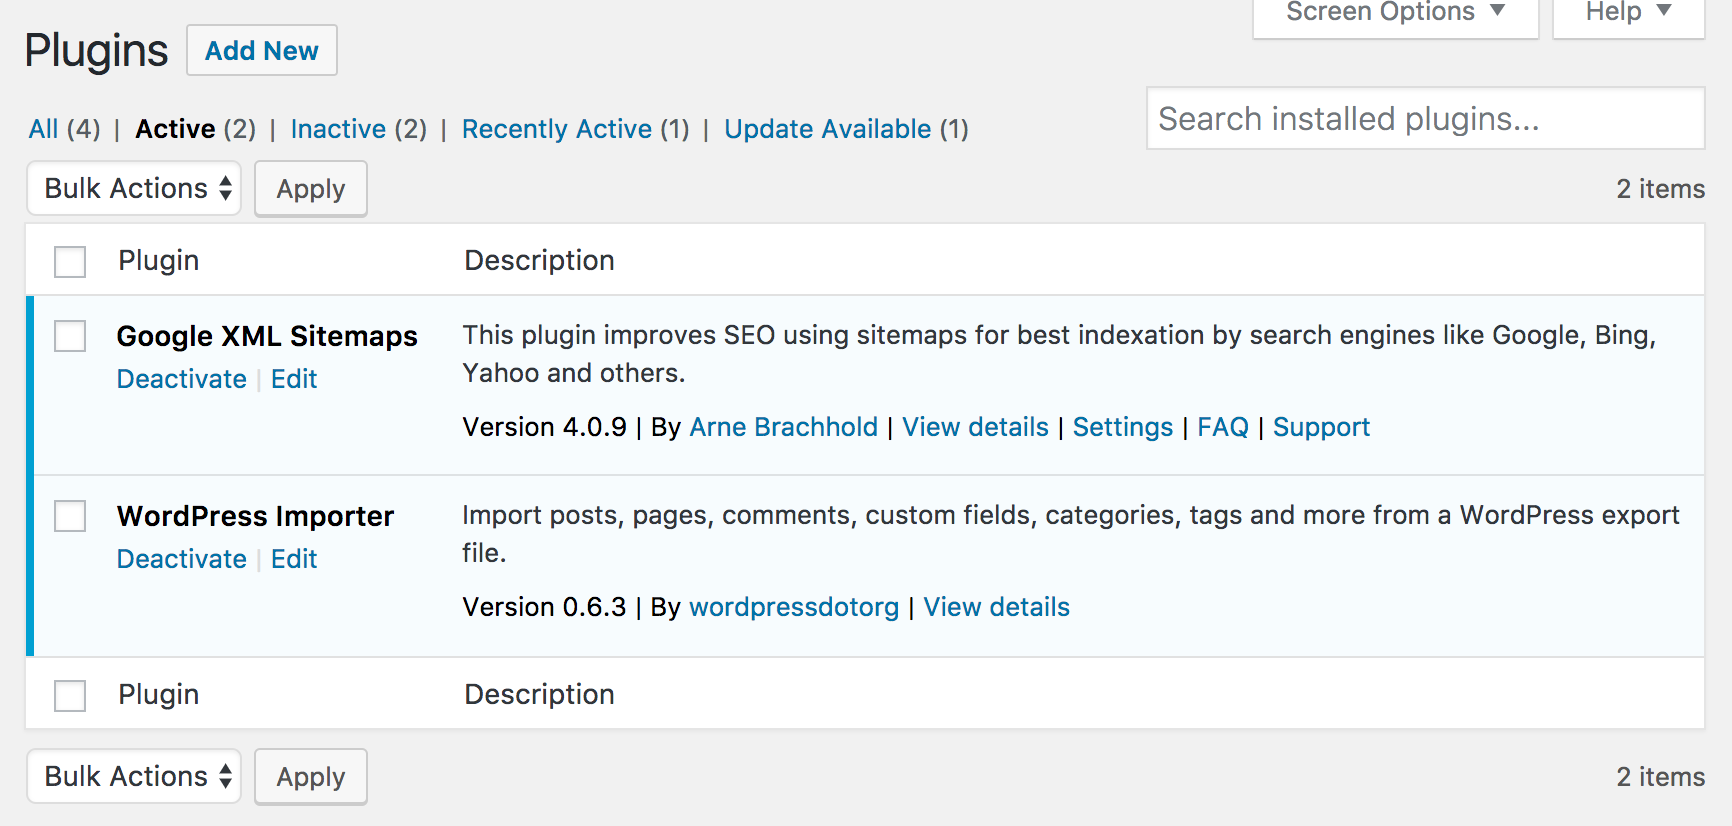This screenshot has height=826, width=1732.
Task: Toggle select-all checkbox in table header
Action: point(70,262)
